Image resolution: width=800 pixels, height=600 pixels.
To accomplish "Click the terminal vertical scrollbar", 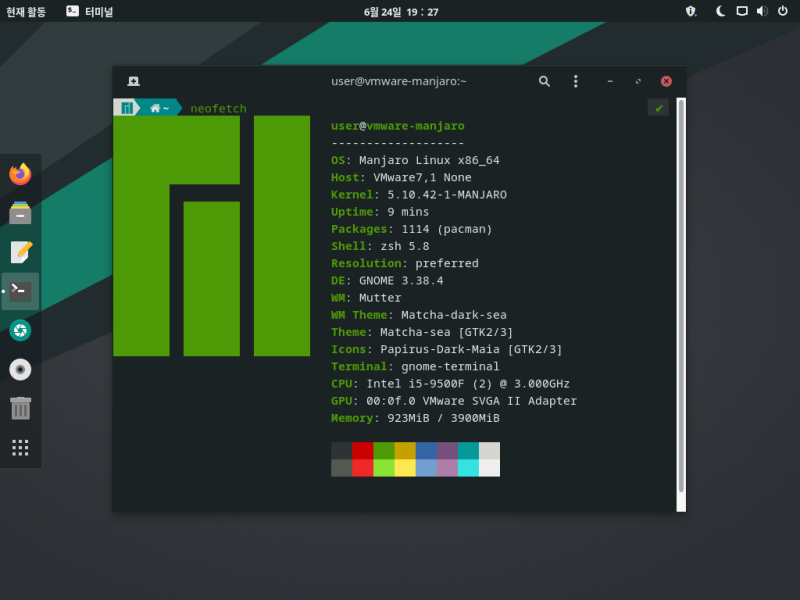I will (681, 296).
